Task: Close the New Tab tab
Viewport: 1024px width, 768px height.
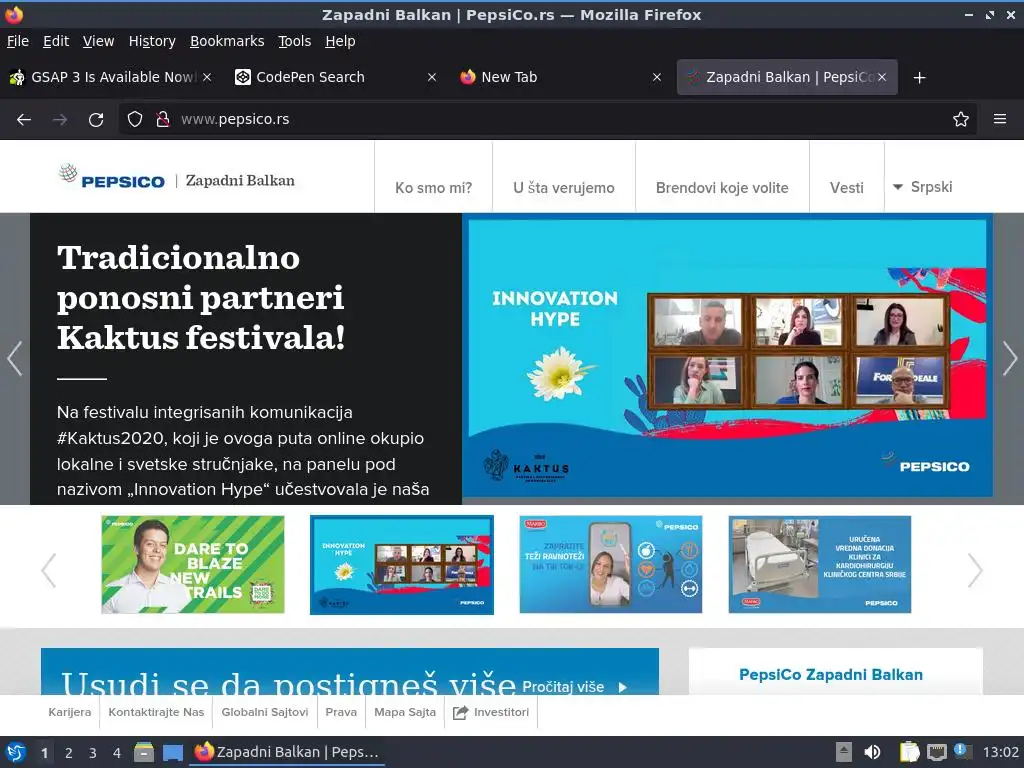Action: [657, 77]
